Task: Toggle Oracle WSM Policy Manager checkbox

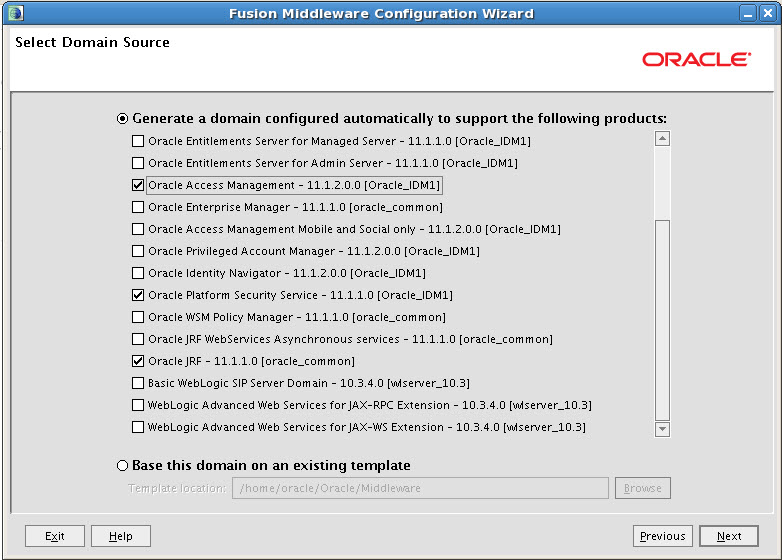Action: (138, 317)
